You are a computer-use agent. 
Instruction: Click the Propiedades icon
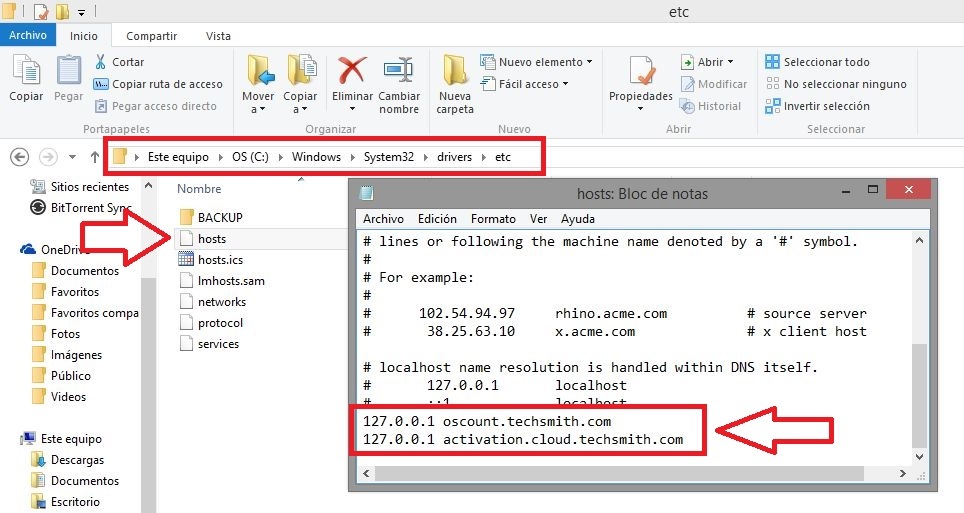(x=642, y=71)
